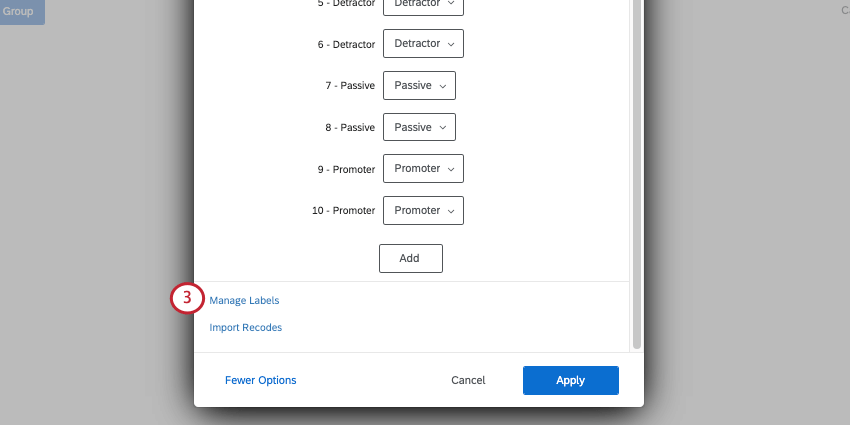Click the "10 - Promoter" row label
Screen dimensions: 850x425
coord(343,211)
